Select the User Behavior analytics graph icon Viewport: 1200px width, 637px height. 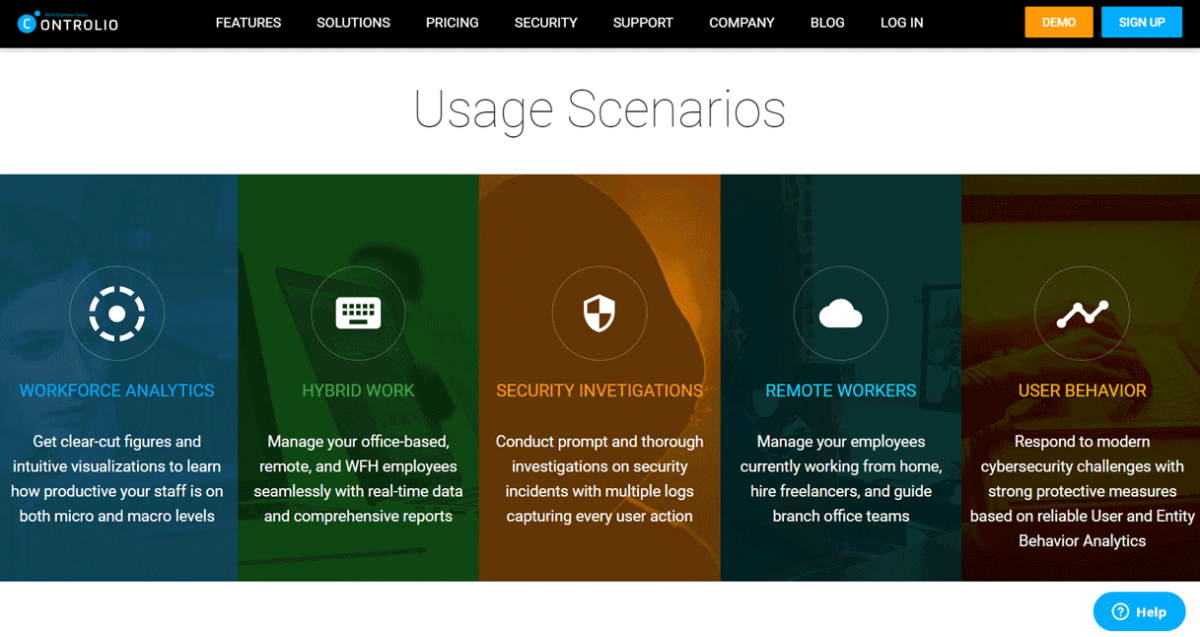click(x=1082, y=313)
